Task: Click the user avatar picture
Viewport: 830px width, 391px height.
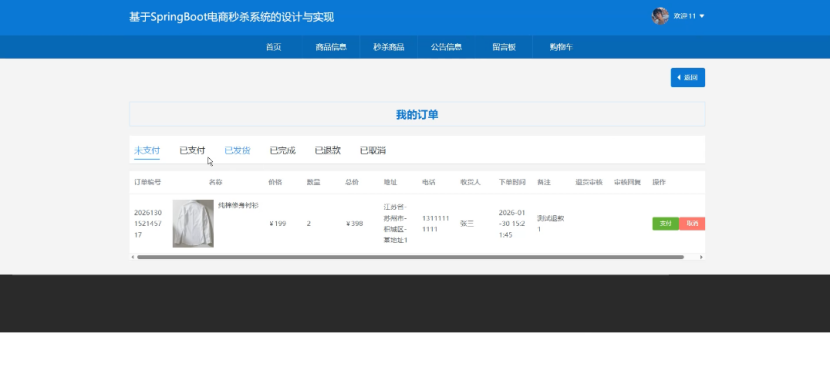Action: pyautogui.click(x=660, y=16)
